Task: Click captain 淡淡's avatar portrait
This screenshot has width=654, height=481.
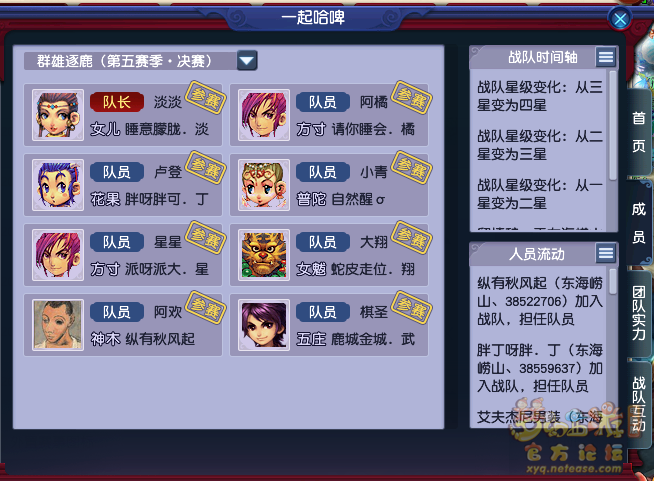Action: (x=58, y=115)
